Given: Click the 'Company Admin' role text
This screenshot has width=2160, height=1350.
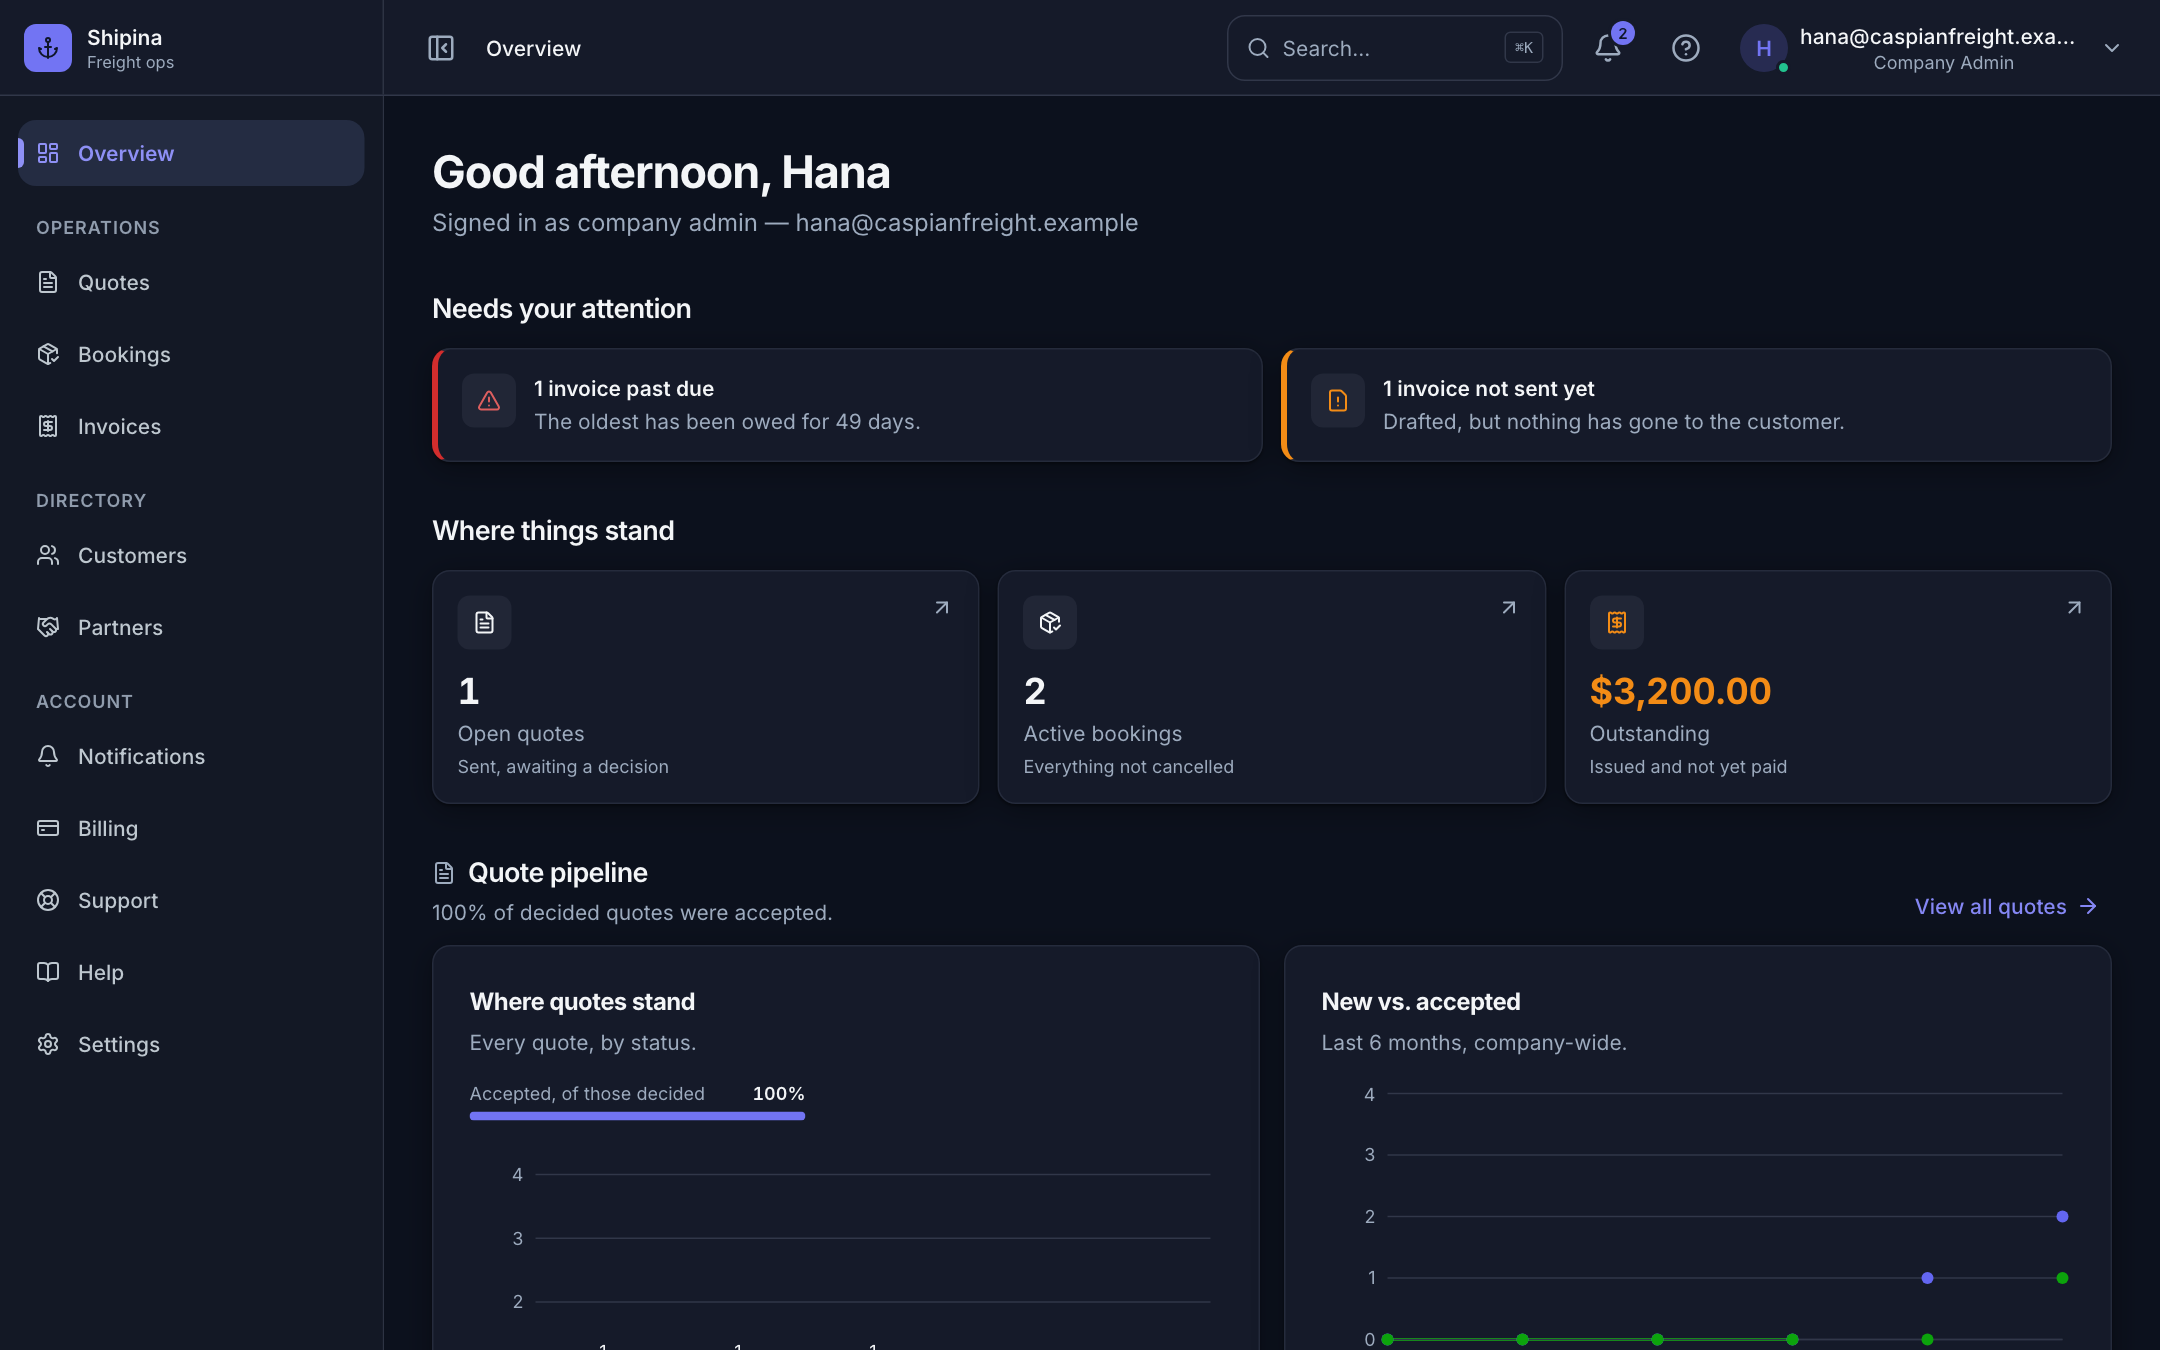Looking at the screenshot, I should point(1944,63).
